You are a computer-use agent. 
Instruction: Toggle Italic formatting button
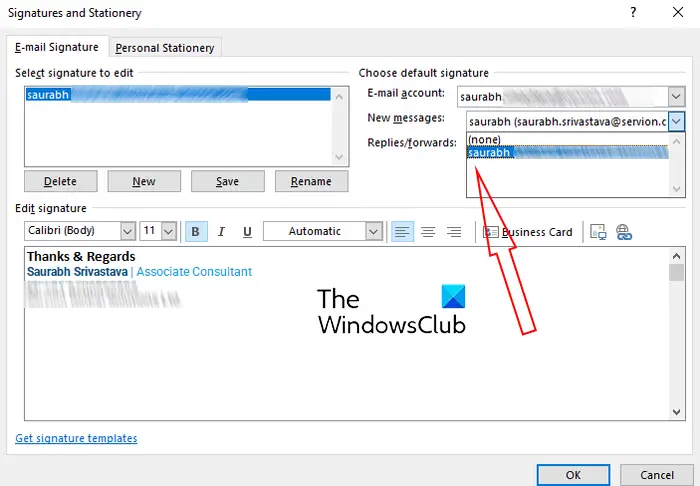coord(221,232)
